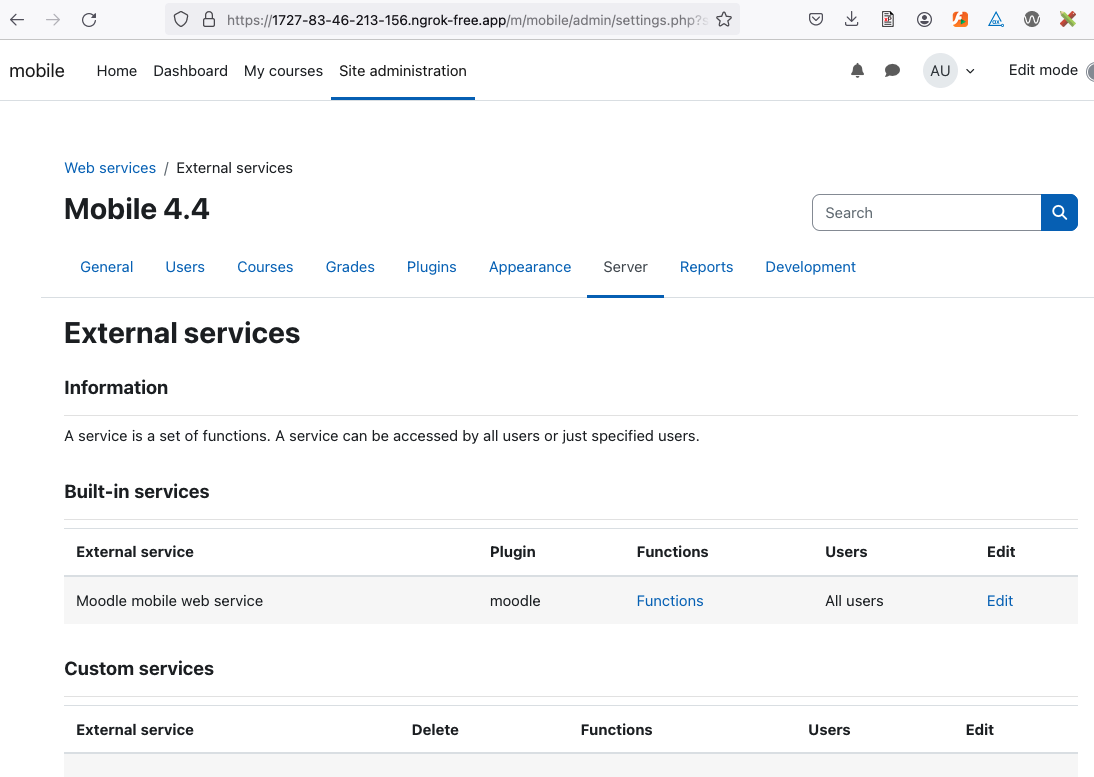Image resolution: width=1094 pixels, height=777 pixels.
Task: Click the AU user avatar
Action: click(x=940, y=70)
